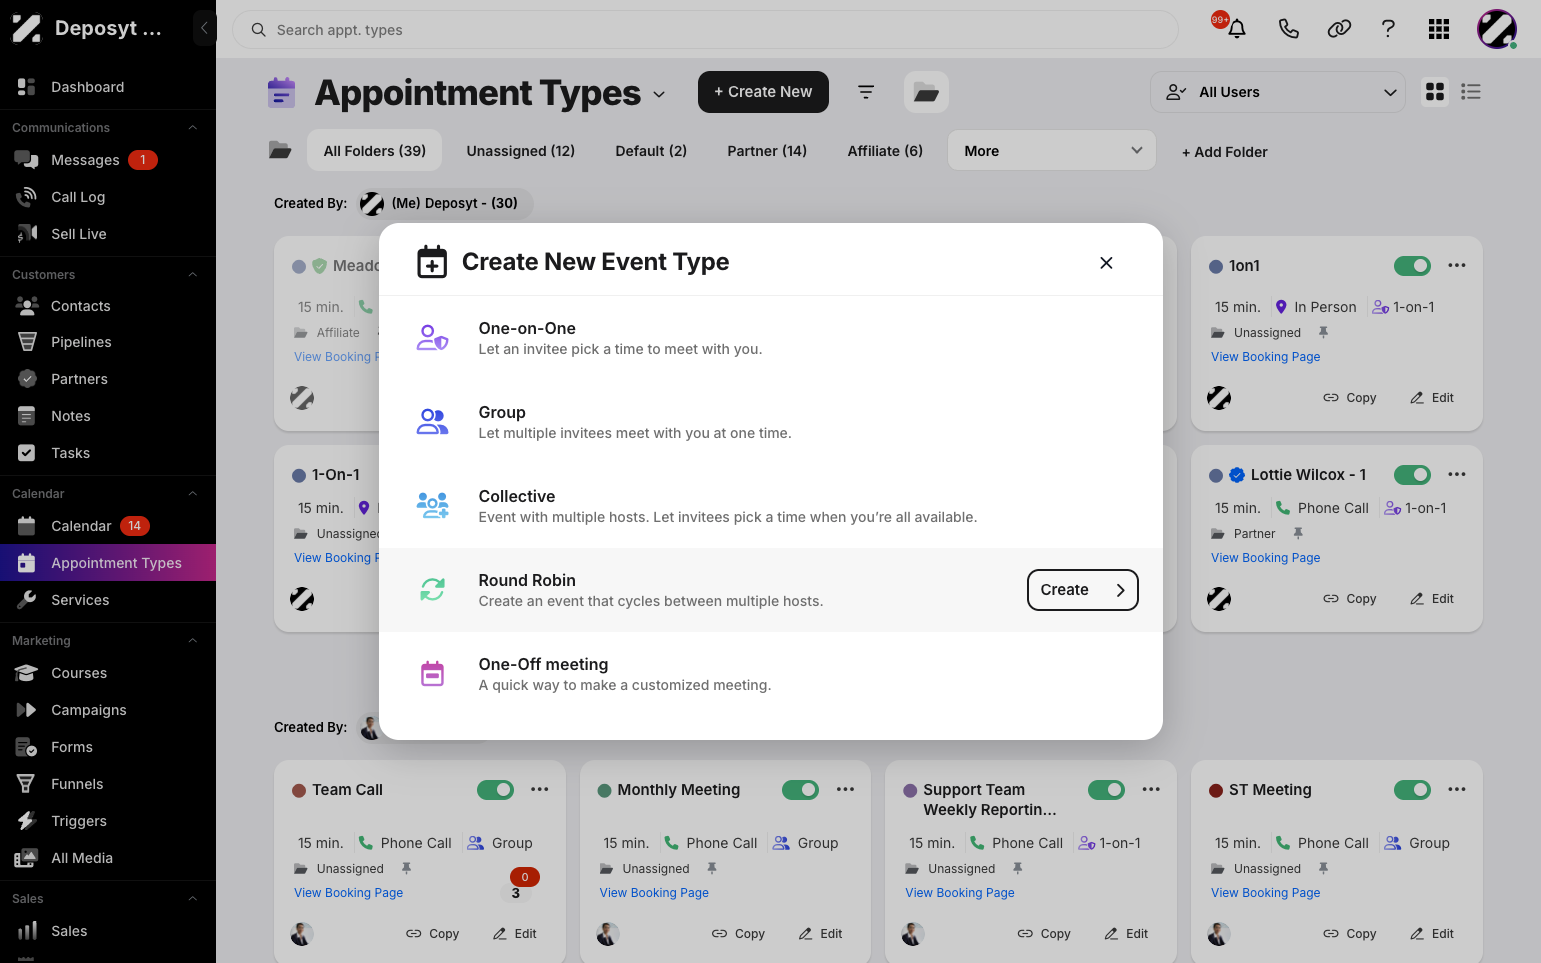
Task: Collapse the Customers sidebar section
Action: pyautogui.click(x=193, y=275)
